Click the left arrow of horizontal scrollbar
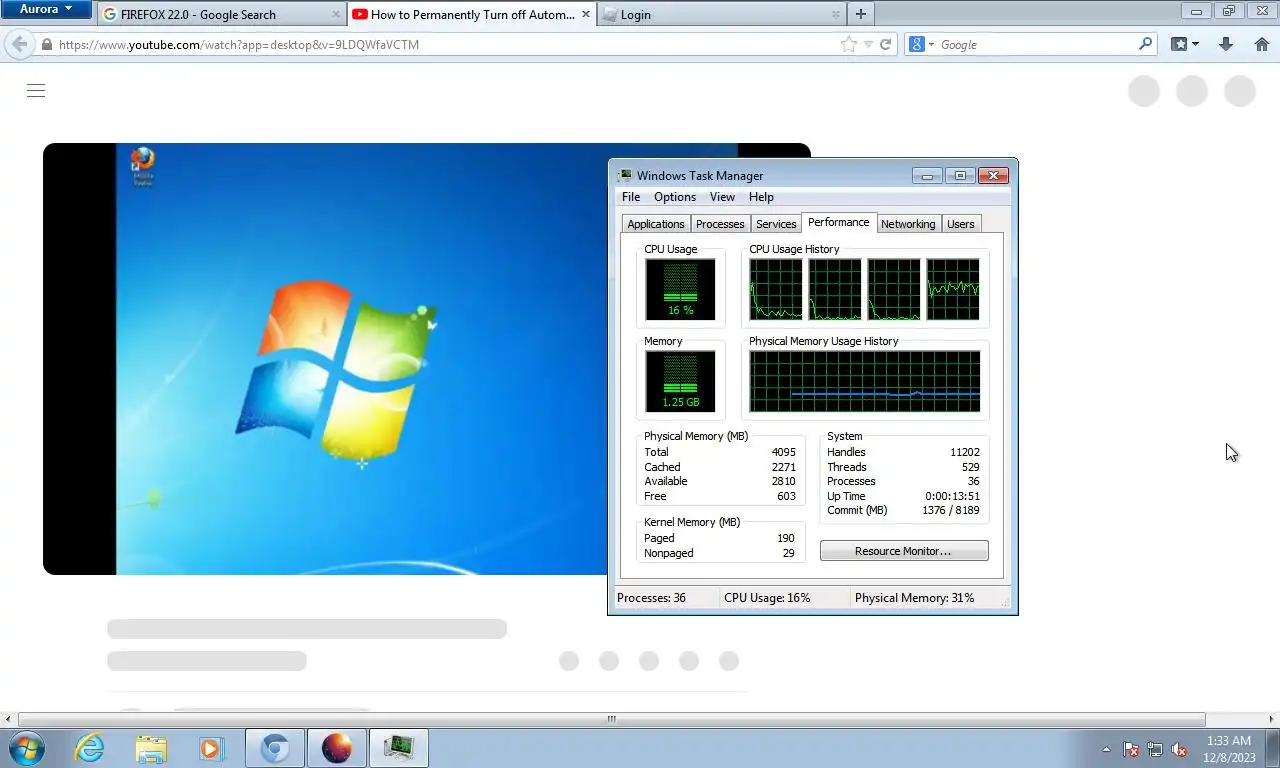 (8, 719)
